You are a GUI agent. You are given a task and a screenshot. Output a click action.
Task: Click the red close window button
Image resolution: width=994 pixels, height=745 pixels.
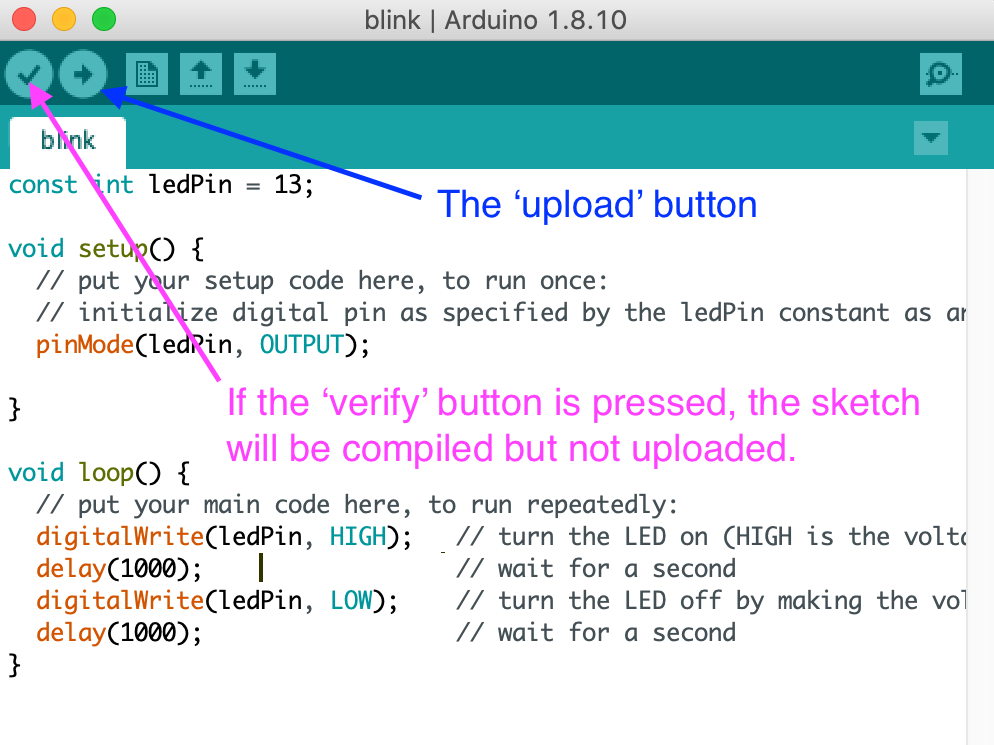(x=24, y=19)
